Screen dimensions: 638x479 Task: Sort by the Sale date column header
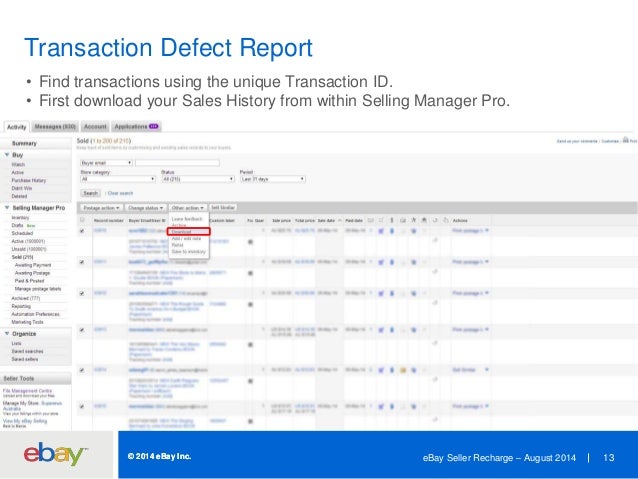pyautogui.click(x=326, y=221)
